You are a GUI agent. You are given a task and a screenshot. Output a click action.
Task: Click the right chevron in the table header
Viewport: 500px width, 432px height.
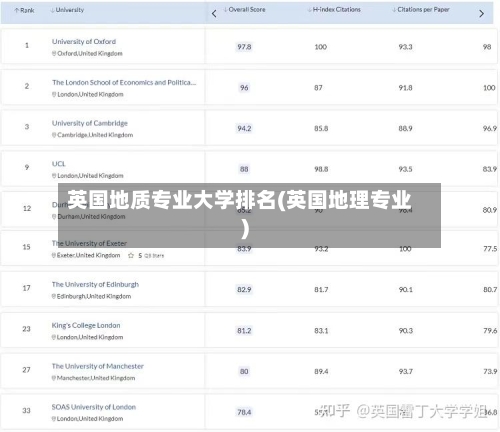pyautogui.click(x=481, y=14)
